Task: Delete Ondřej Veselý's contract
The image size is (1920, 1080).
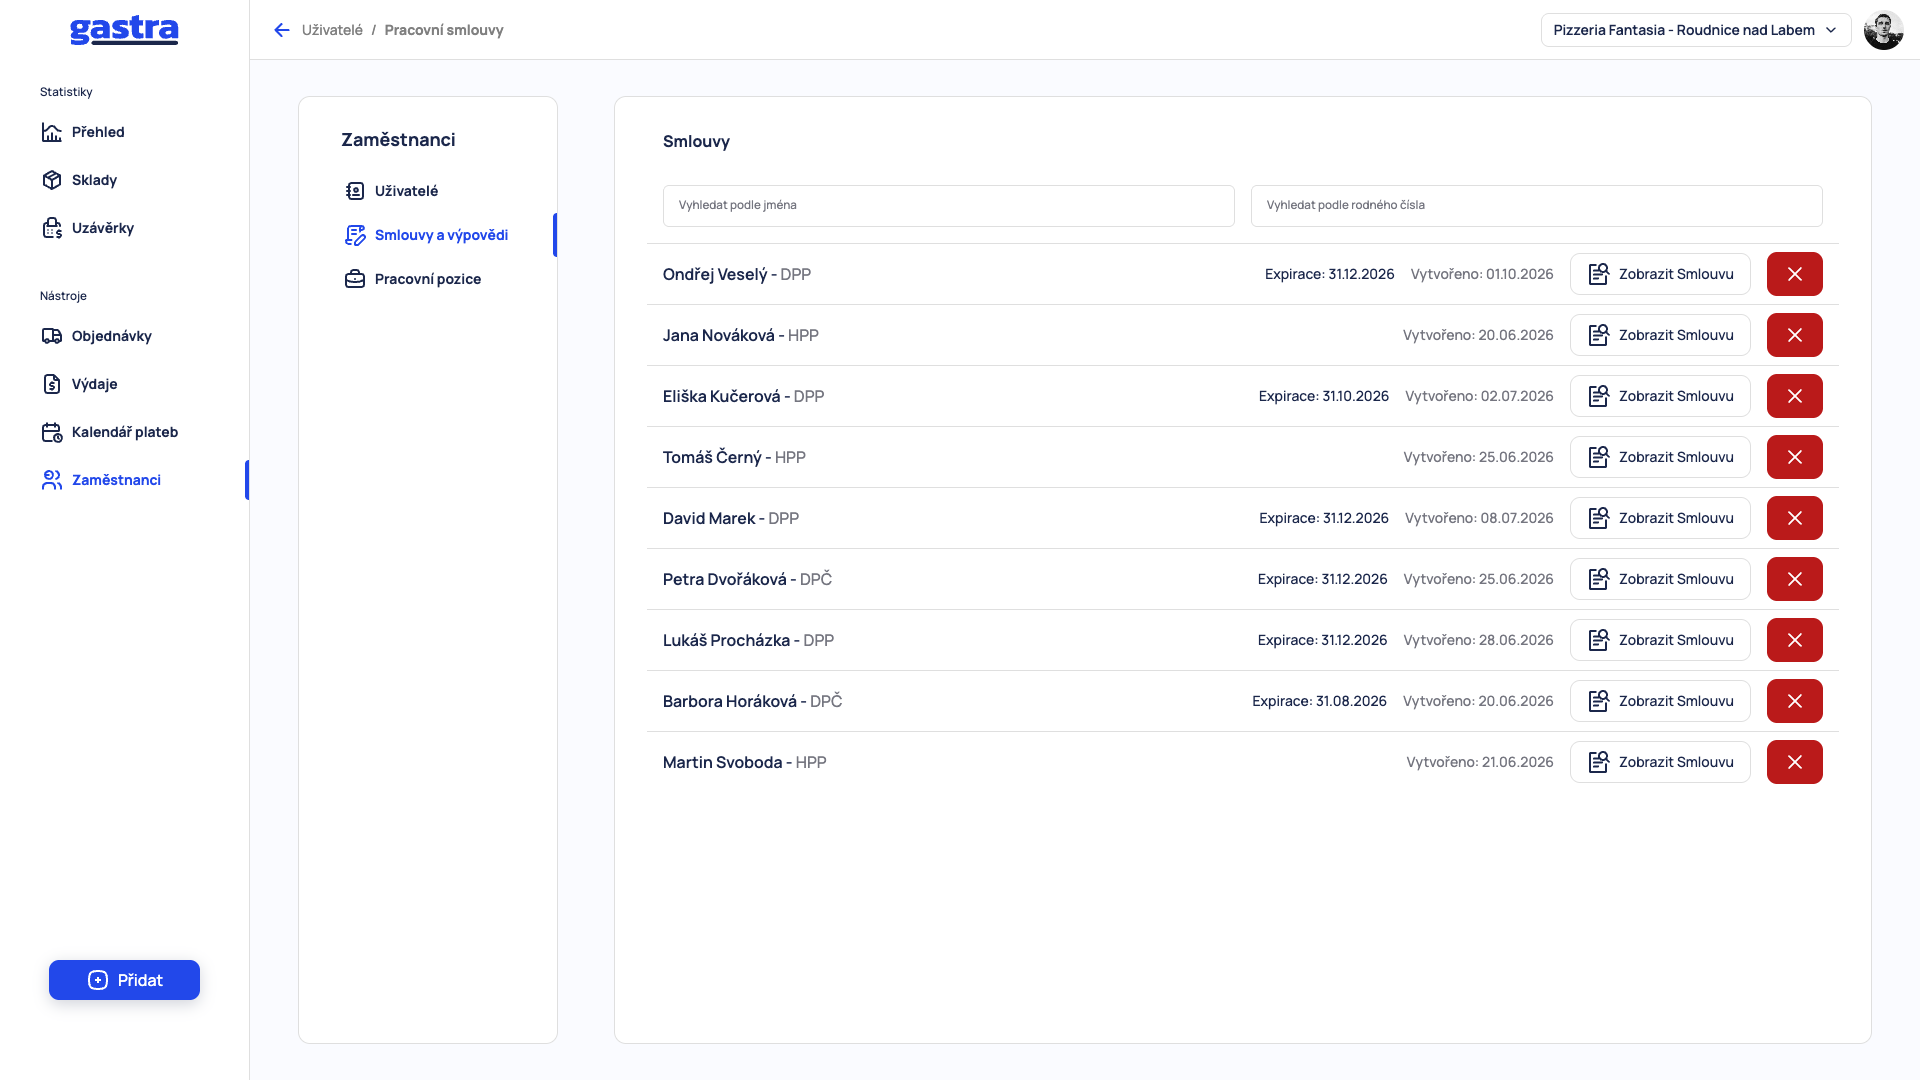Action: point(1794,274)
